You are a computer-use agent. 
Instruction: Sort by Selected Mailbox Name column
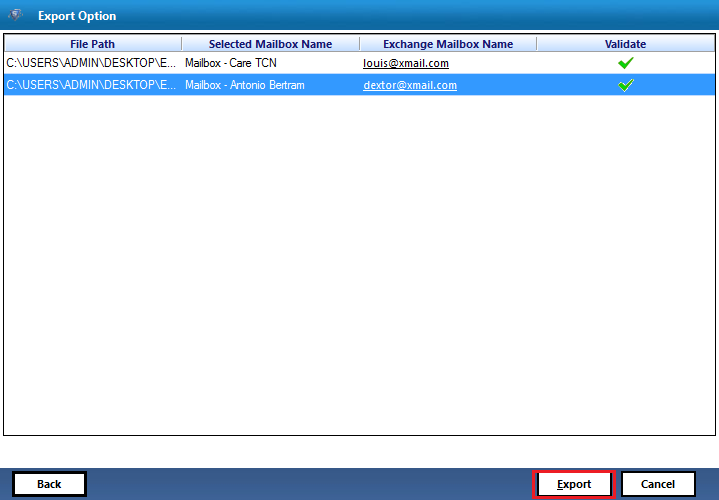pyautogui.click(x=271, y=44)
